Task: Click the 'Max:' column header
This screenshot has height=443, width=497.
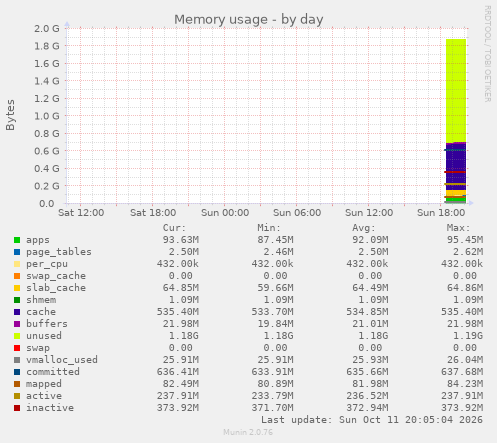Action: (458, 228)
